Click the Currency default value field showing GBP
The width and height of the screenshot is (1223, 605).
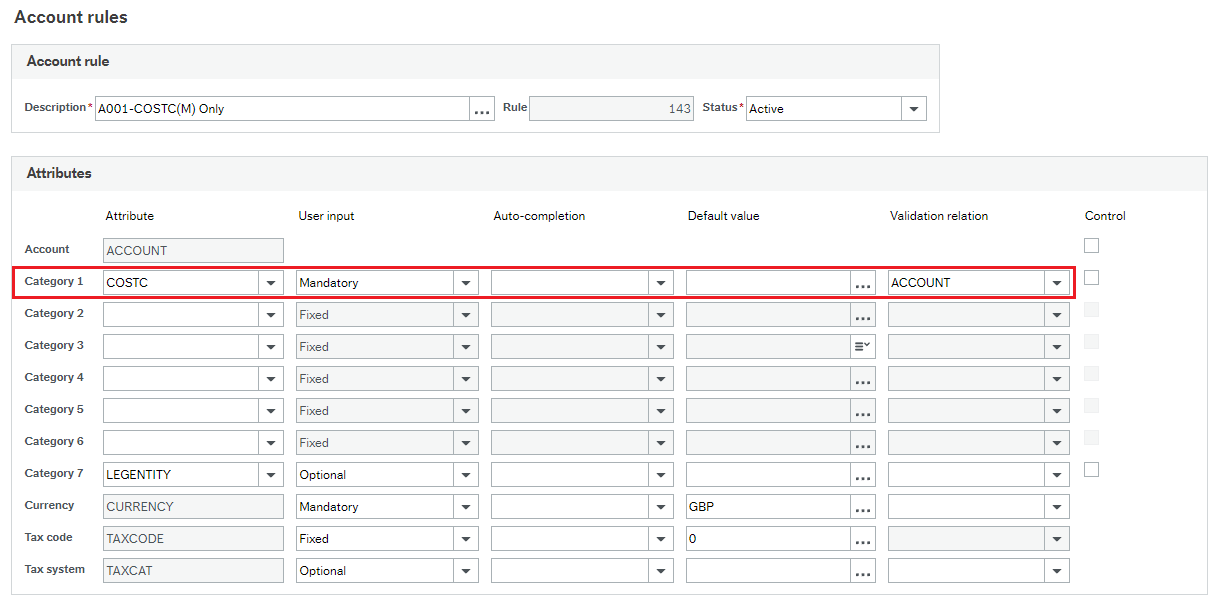[x=770, y=506]
